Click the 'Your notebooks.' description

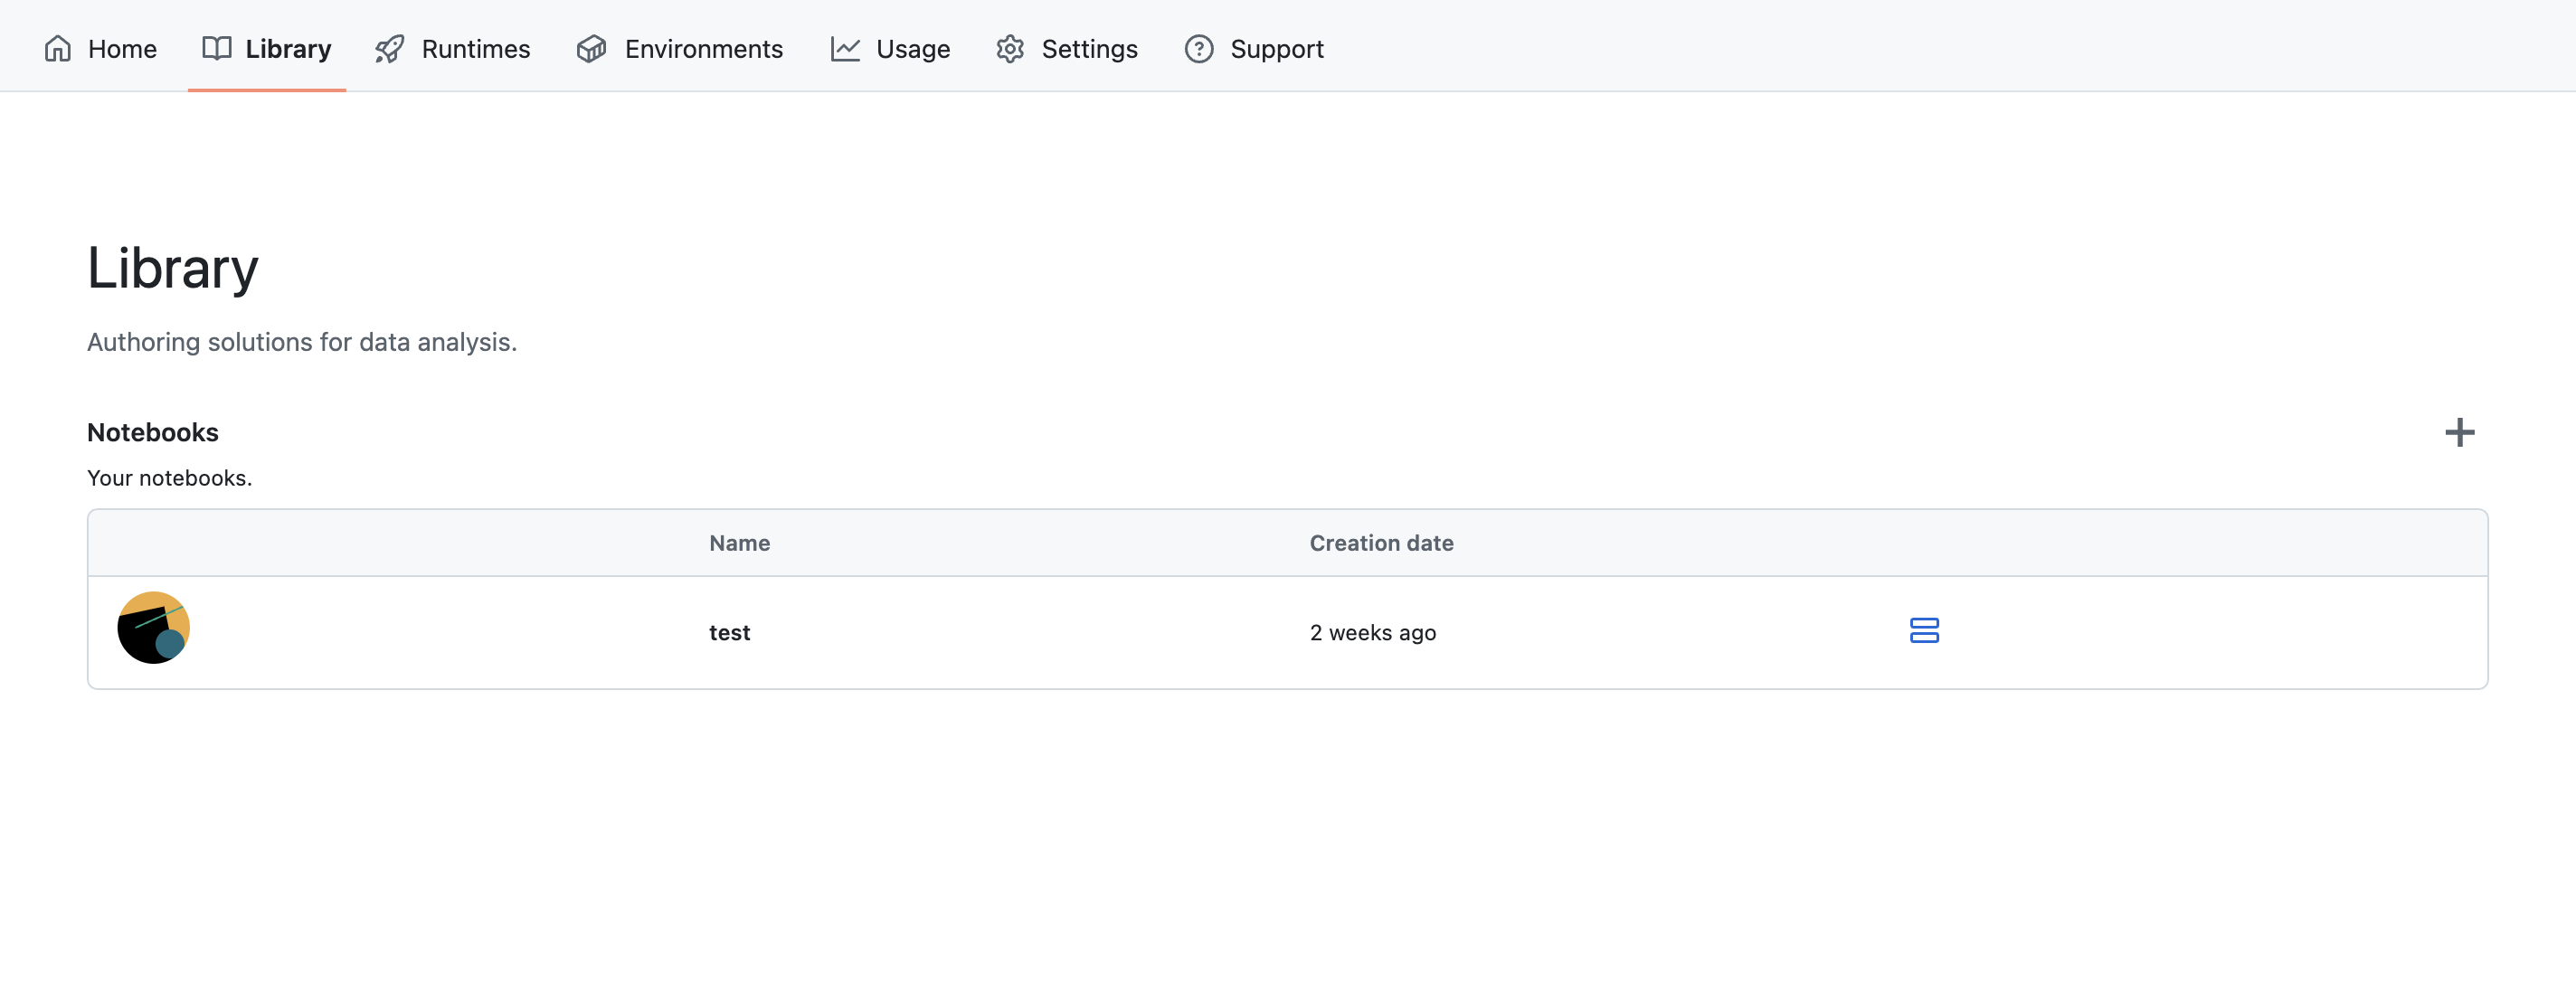[x=169, y=478]
